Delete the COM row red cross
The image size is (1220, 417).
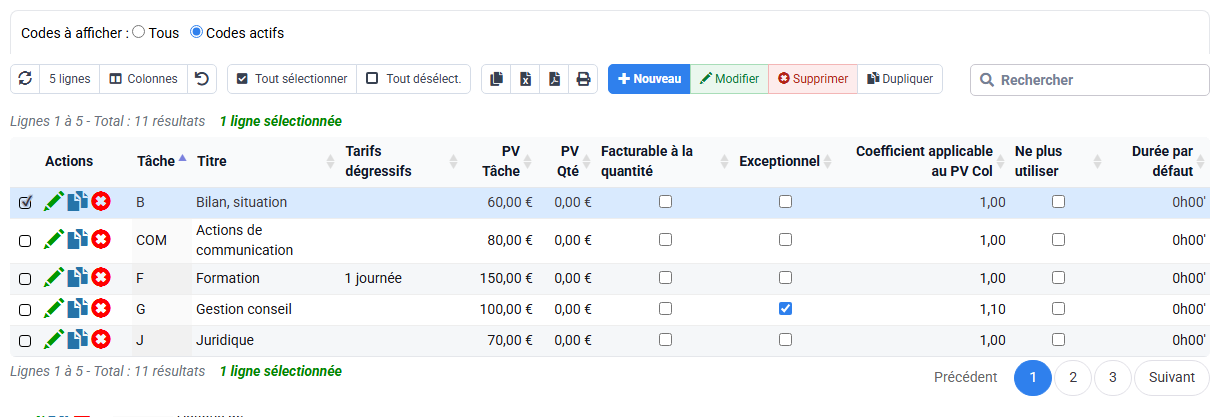tap(101, 240)
